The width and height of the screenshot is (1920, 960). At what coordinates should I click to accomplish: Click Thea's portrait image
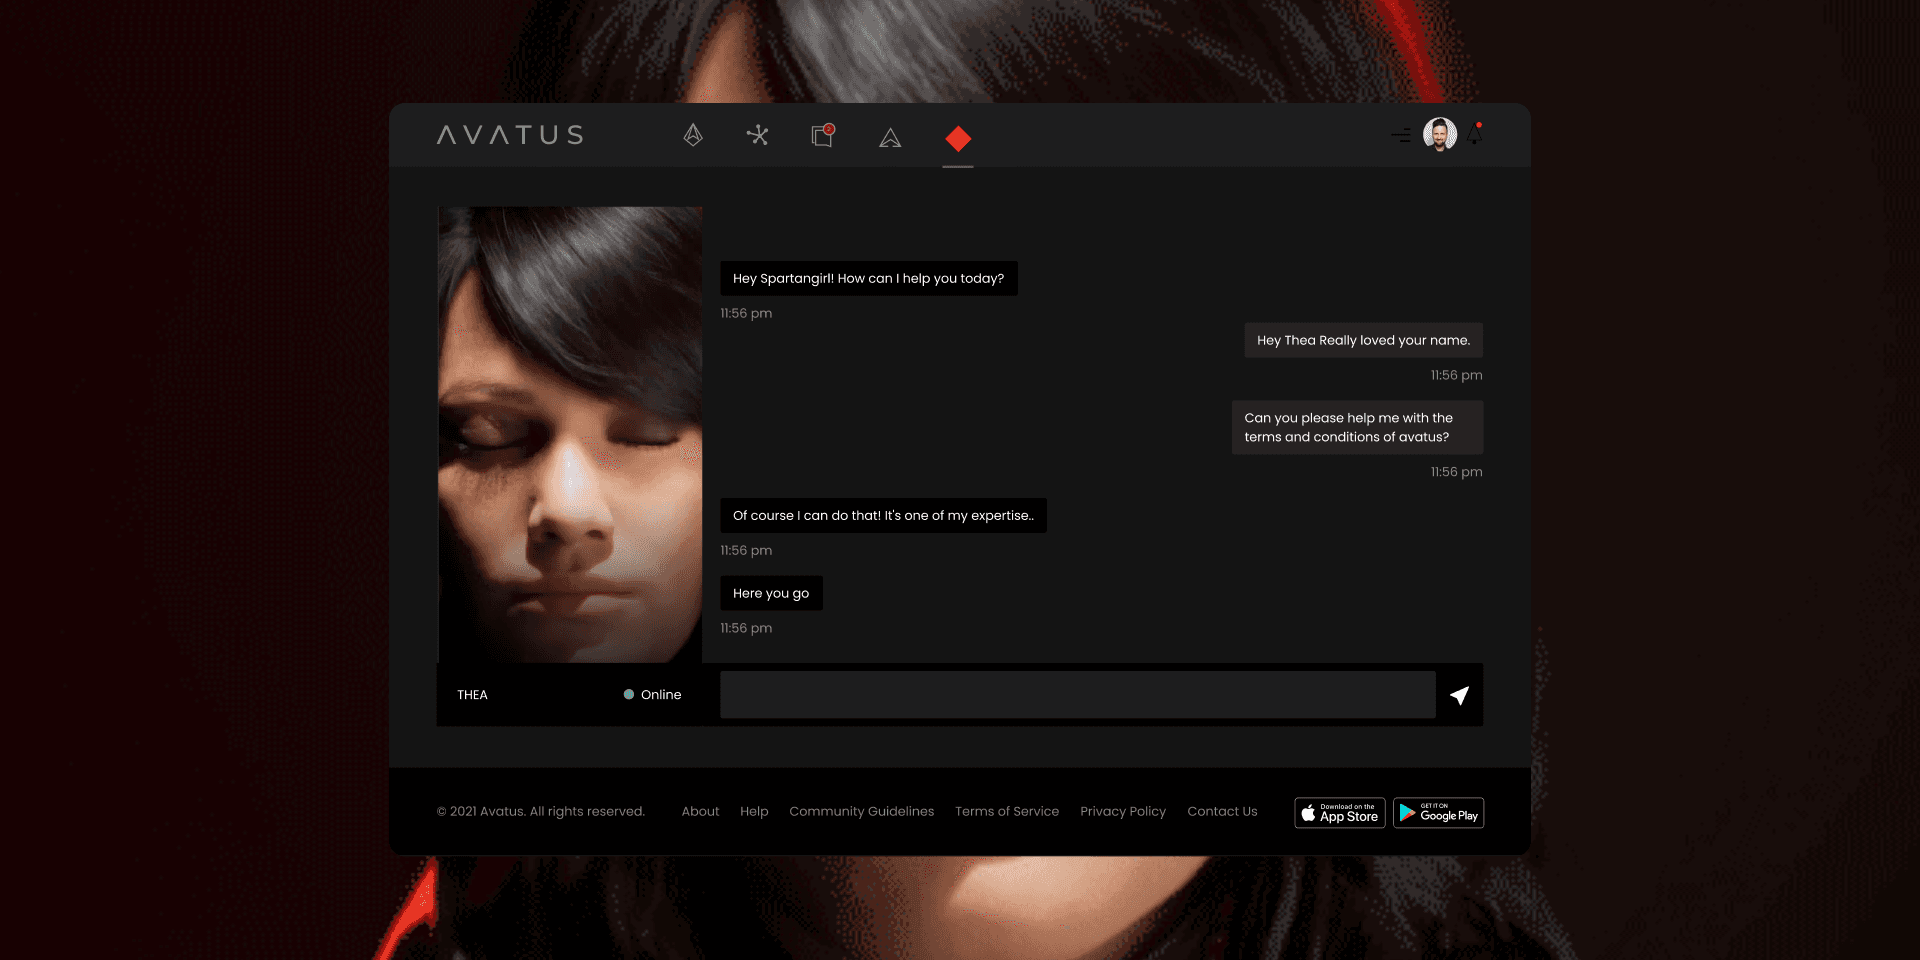tap(570, 435)
